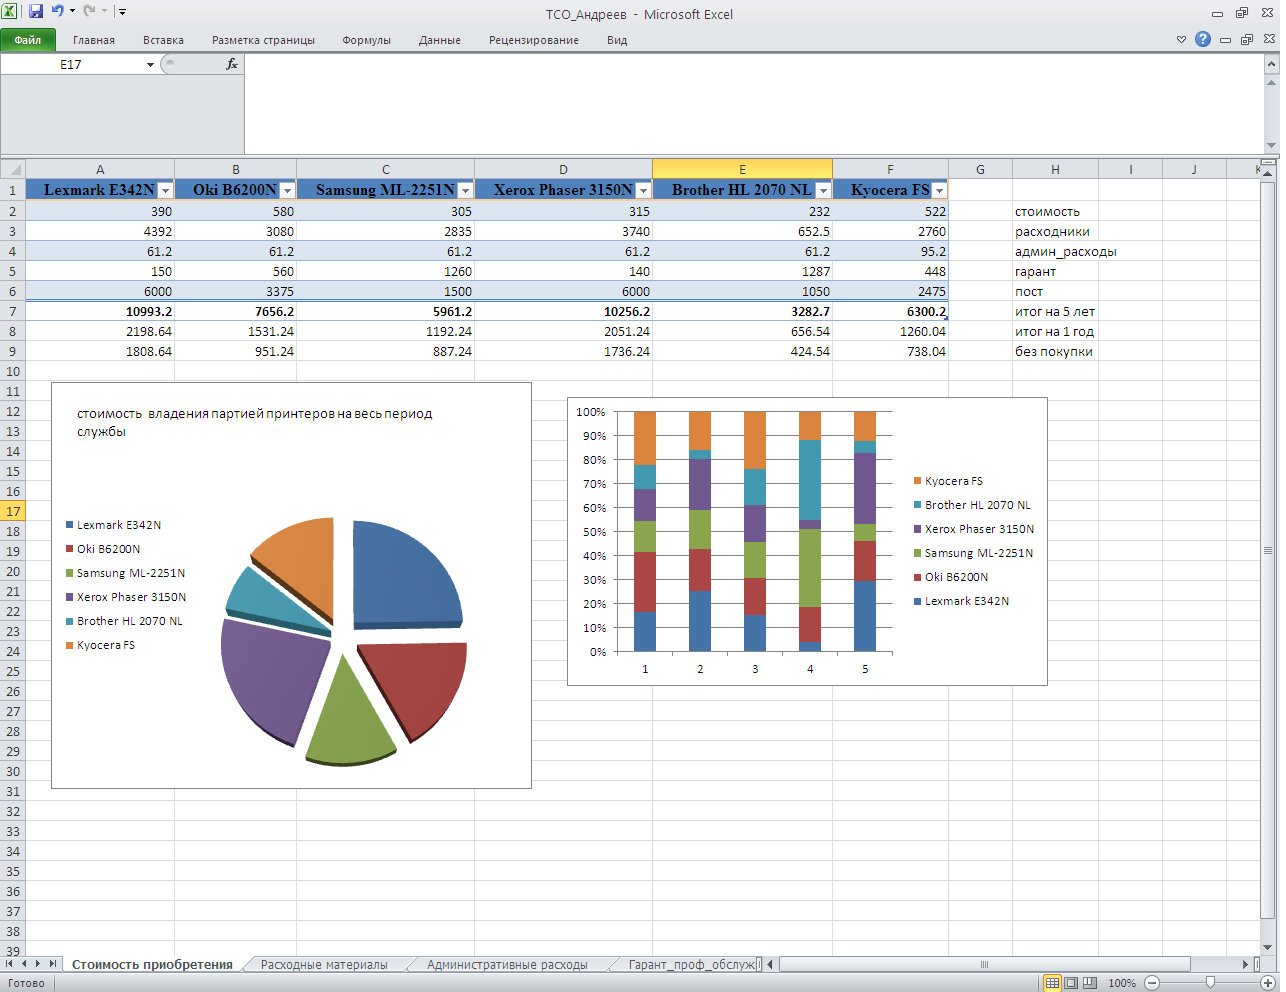Screen dimensions: 1286x992
Task: Select cell containing без покупки
Action: click(1055, 351)
